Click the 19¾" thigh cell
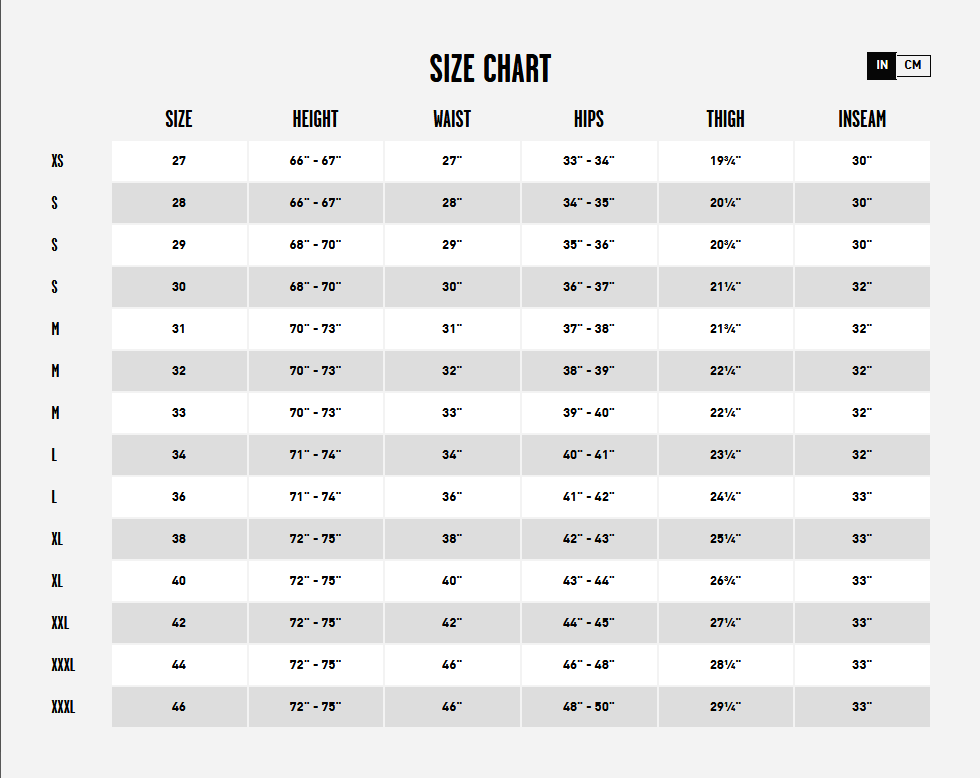The image size is (980, 778). pos(726,161)
